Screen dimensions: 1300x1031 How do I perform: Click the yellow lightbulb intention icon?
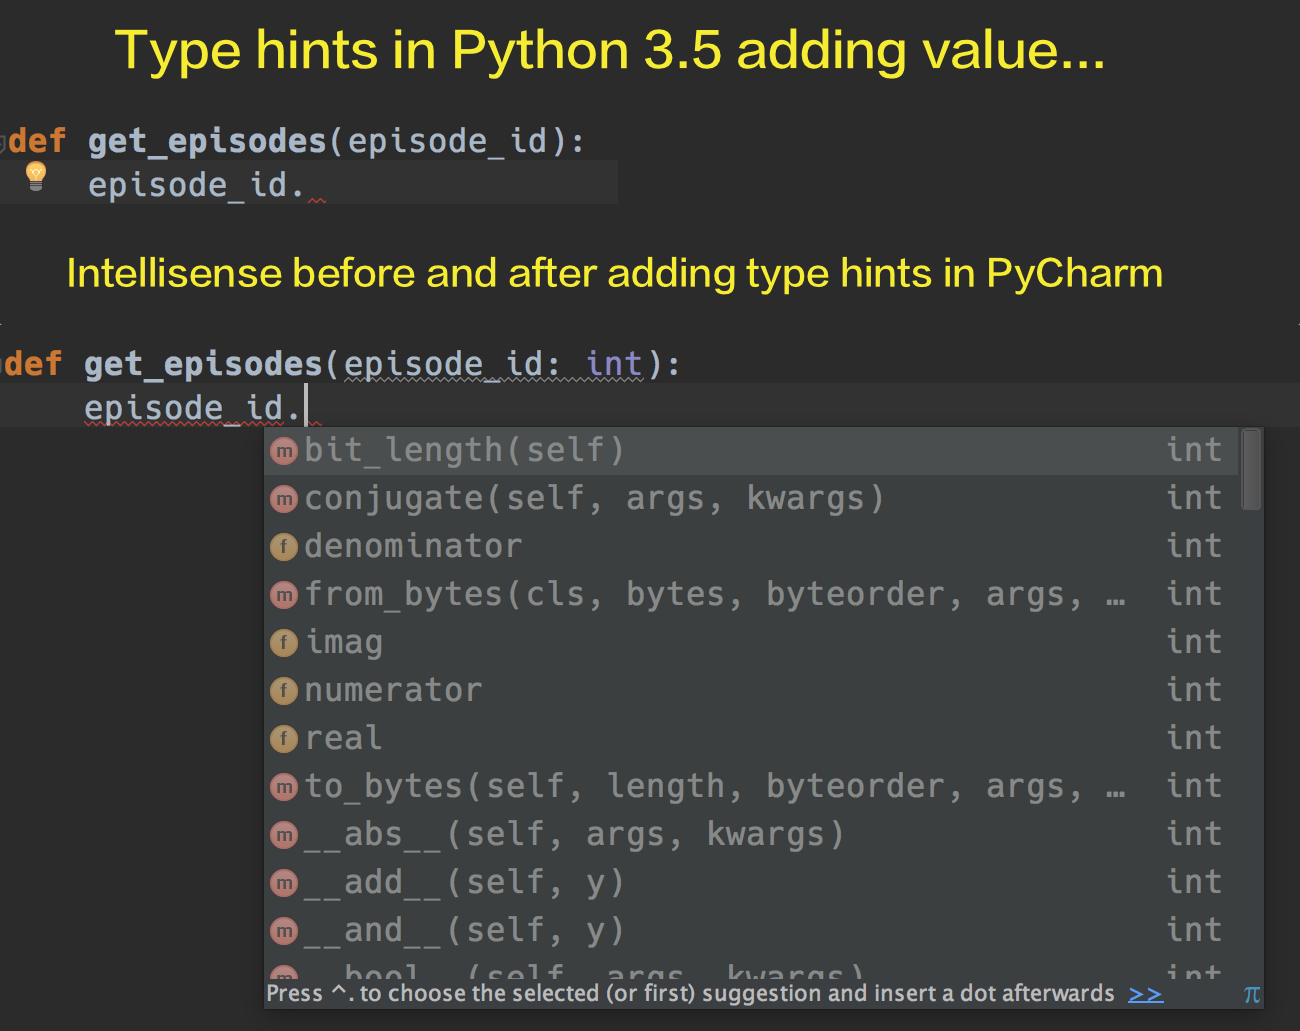(x=36, y=177)
